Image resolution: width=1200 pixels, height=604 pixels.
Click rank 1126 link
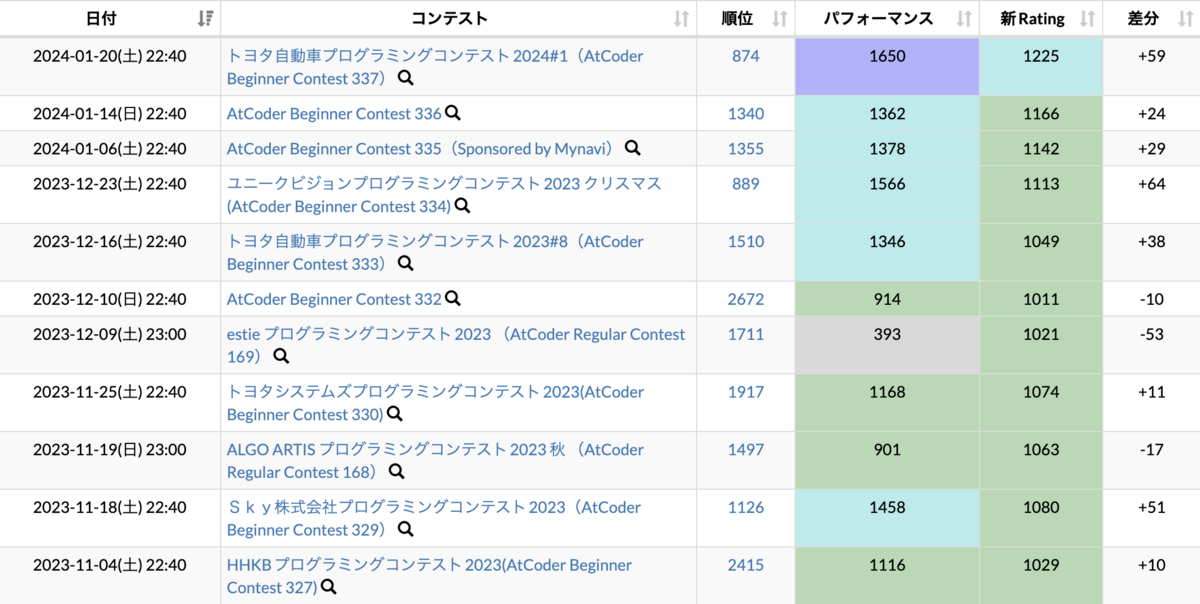point(746,508)
